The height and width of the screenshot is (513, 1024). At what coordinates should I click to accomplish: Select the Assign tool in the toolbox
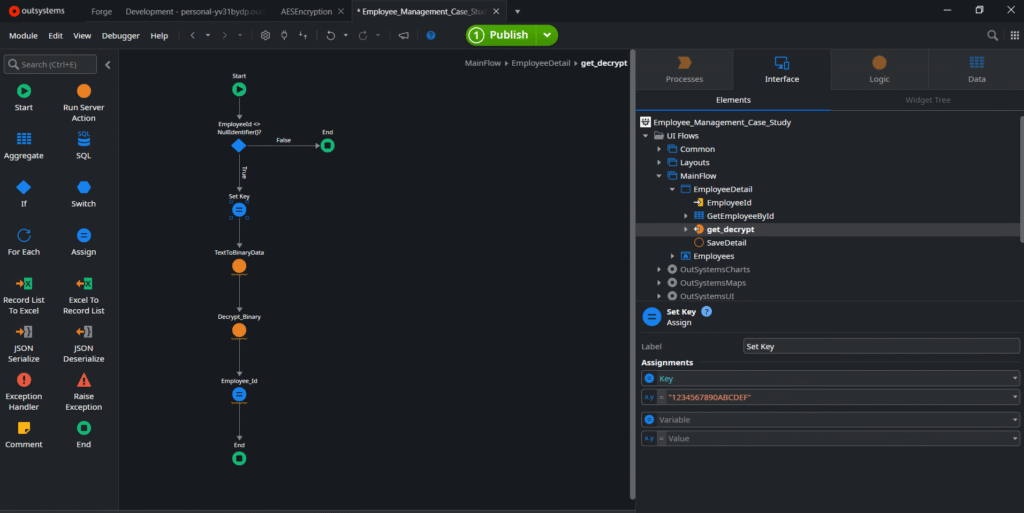[x=84, y=241]
